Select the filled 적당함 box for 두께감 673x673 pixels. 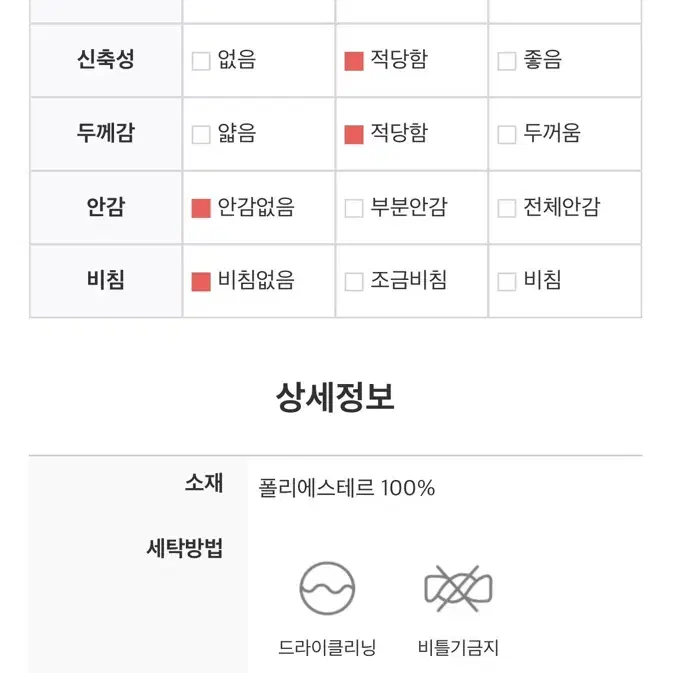coord(354,134)
